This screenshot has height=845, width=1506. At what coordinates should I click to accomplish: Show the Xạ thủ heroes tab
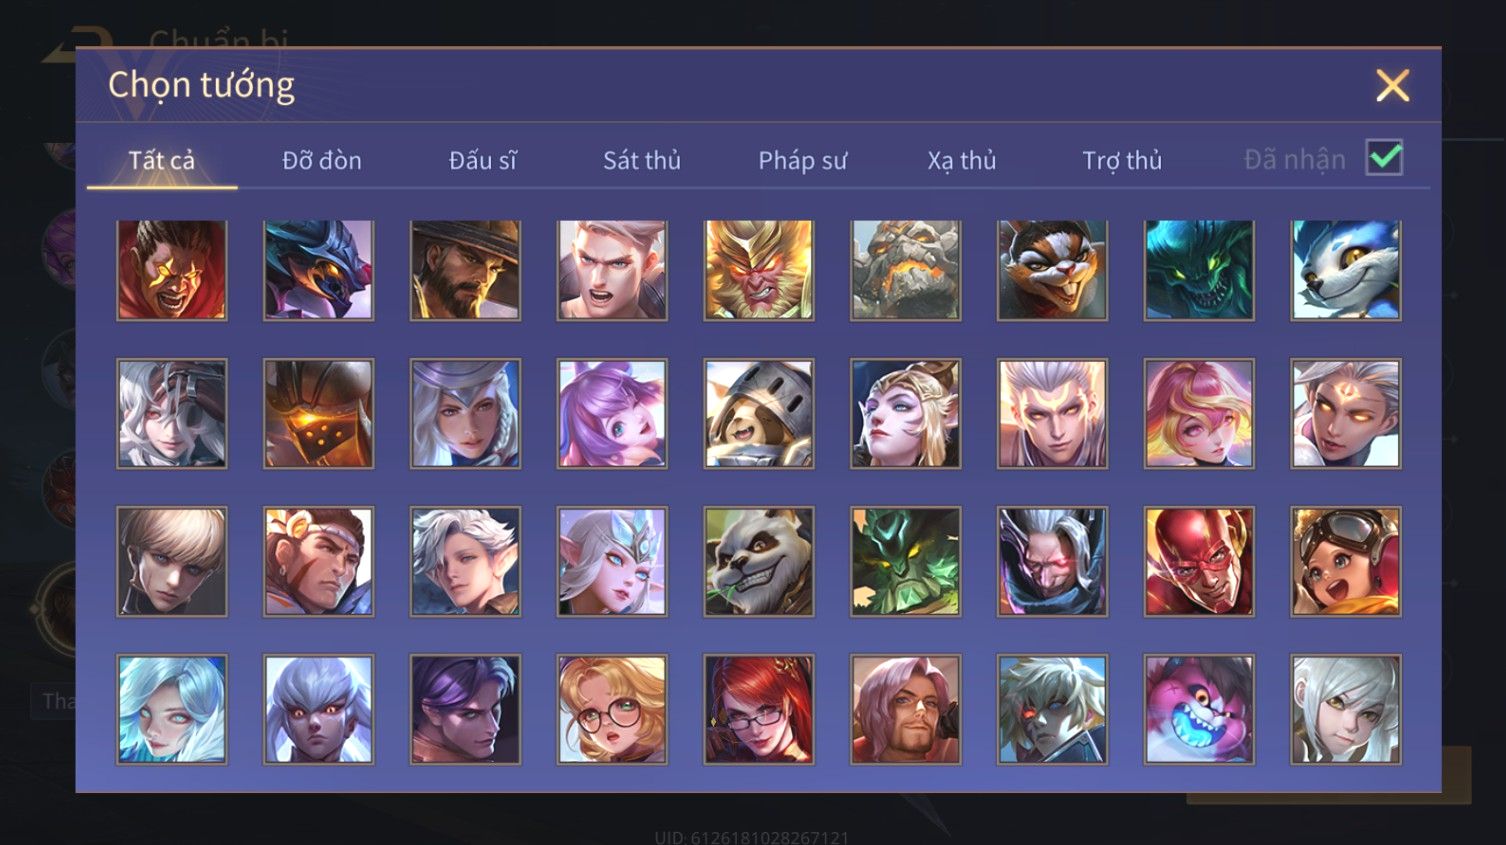(x=962, y=160)
